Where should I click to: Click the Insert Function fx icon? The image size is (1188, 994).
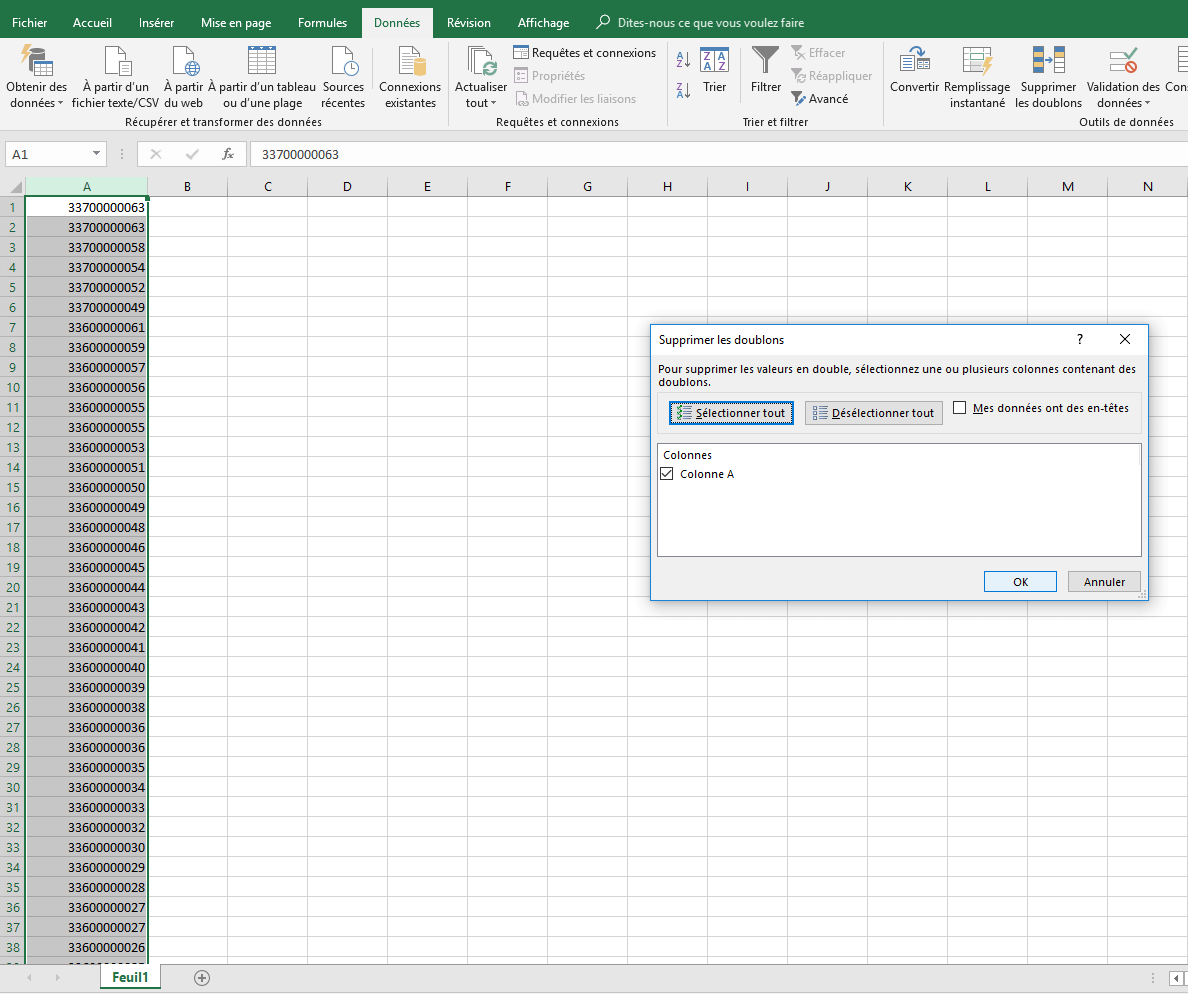(x=227, y=154)
